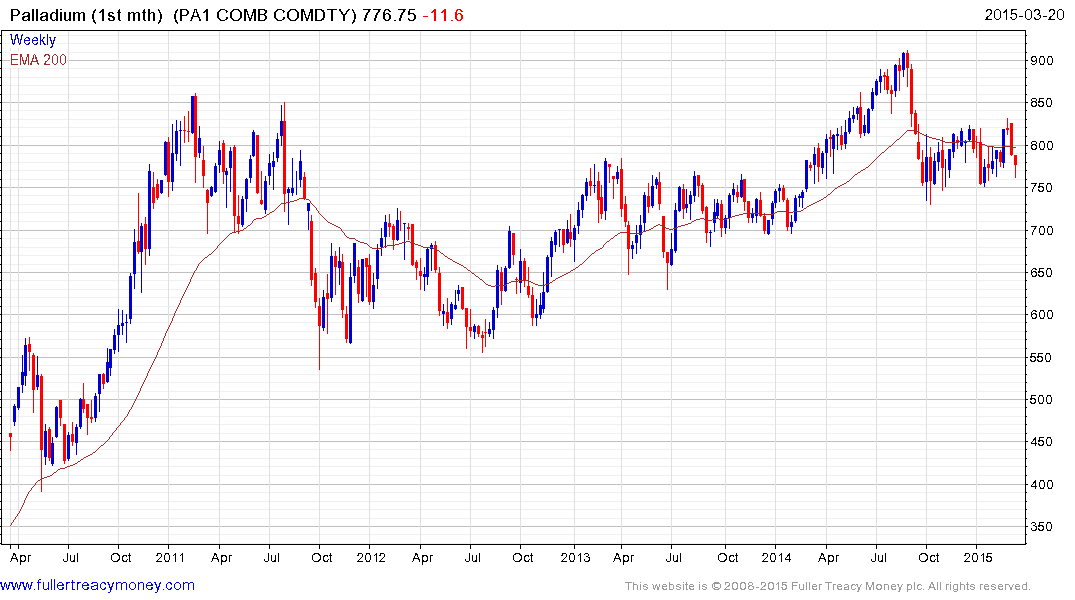Click the 2015-03-20 date label

(1024, 14)
